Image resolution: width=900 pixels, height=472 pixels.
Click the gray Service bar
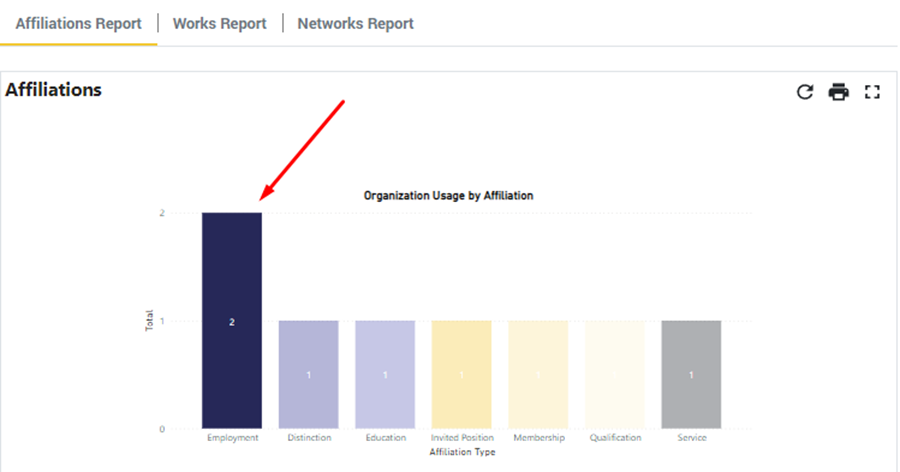[691, 375]
